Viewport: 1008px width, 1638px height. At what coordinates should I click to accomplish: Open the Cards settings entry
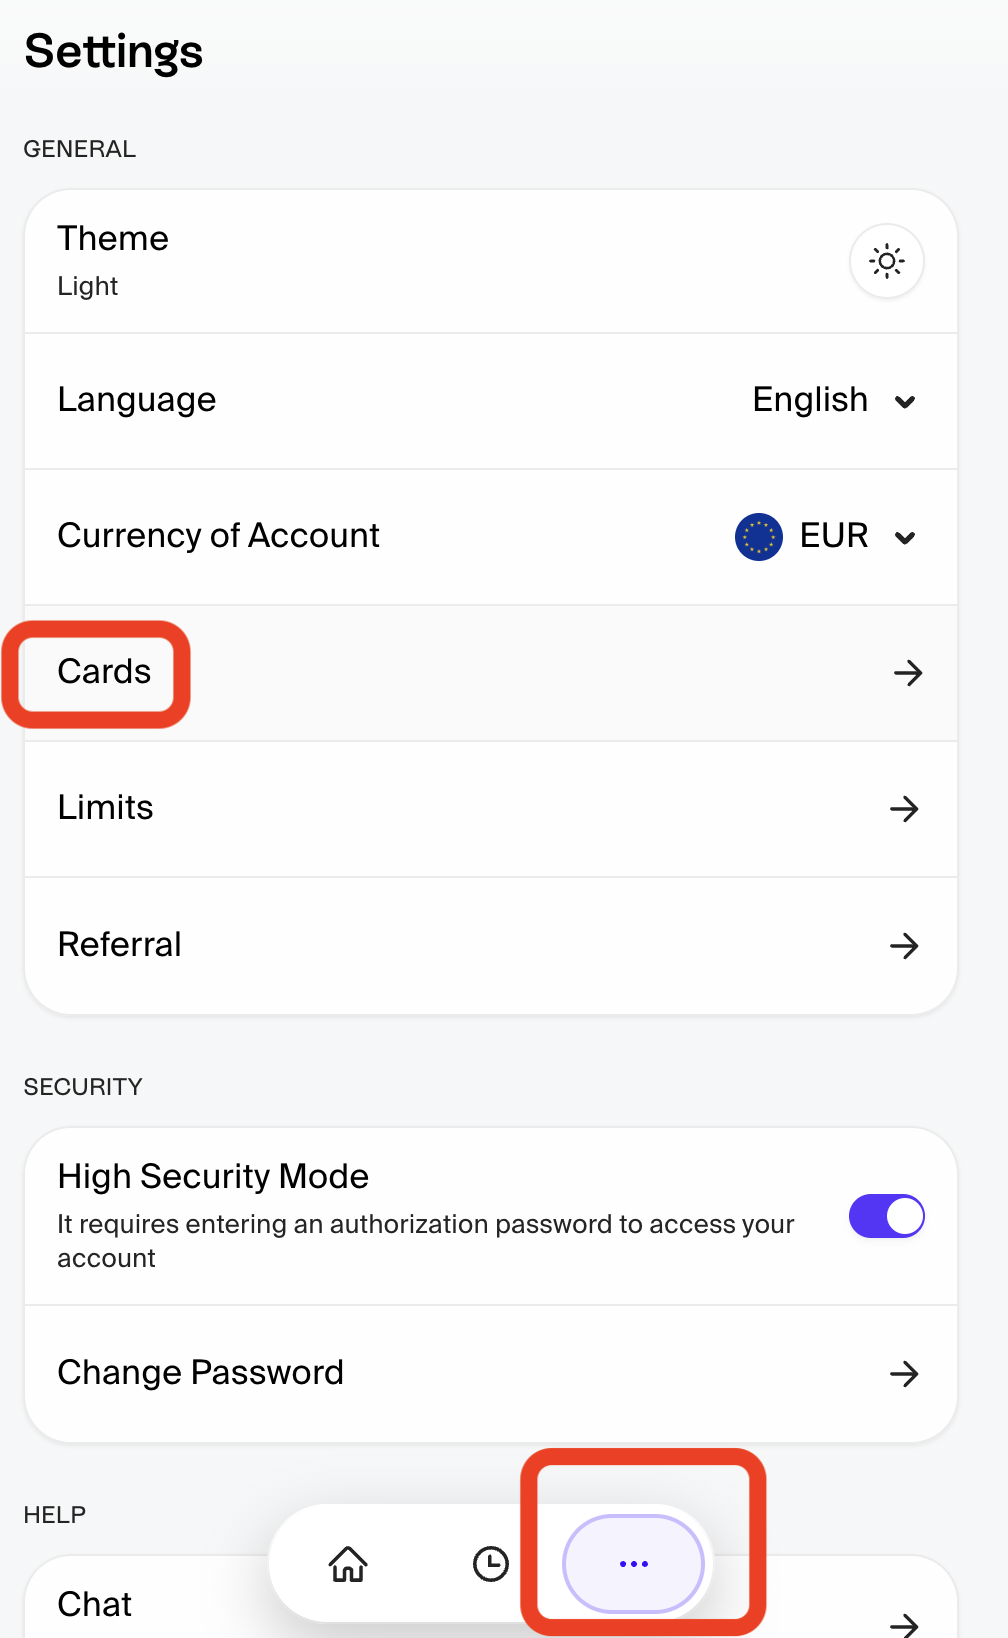click(491, 673)
